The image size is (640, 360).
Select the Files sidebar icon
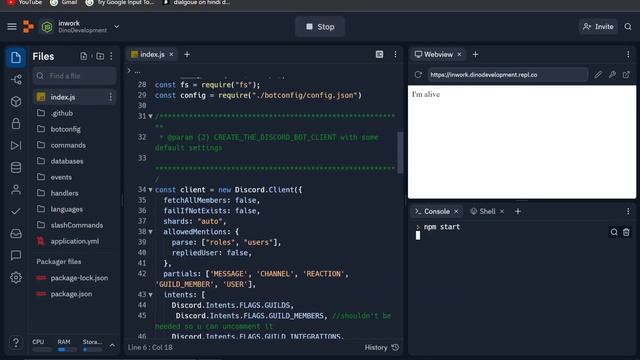[16, 57]
